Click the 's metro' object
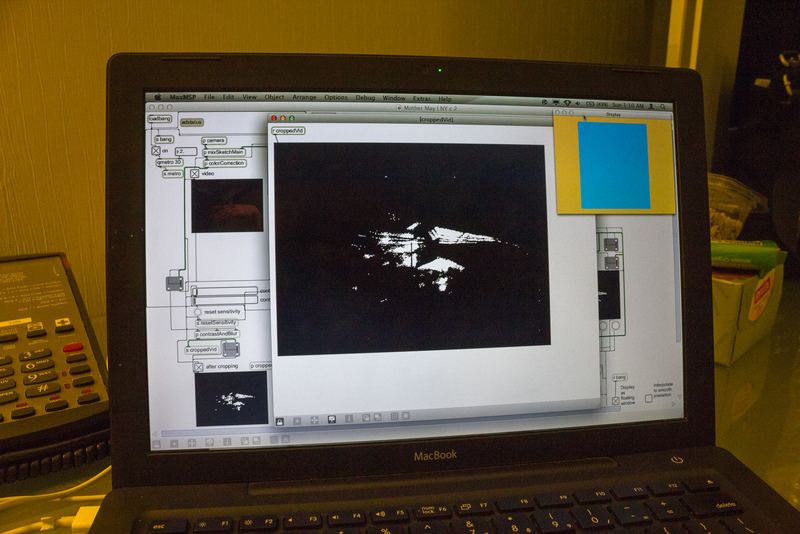This screenshot has height=534, width=800. coord(172,174)
